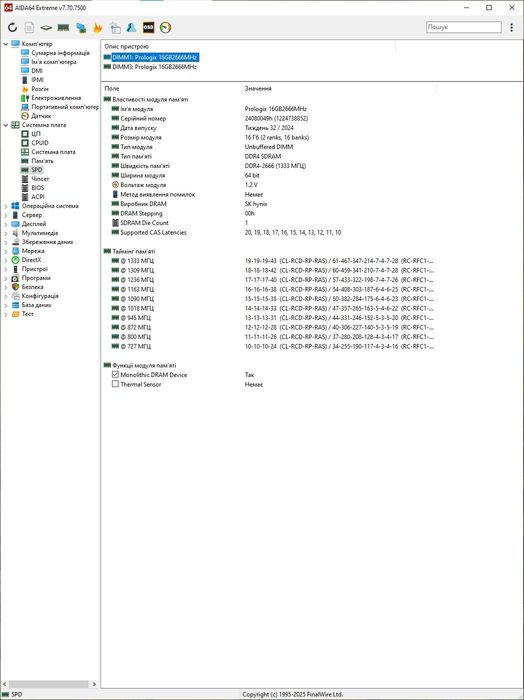Expand the Сервер tree node
The width and height of the screenshot is (524, 700).
point(6,215)
